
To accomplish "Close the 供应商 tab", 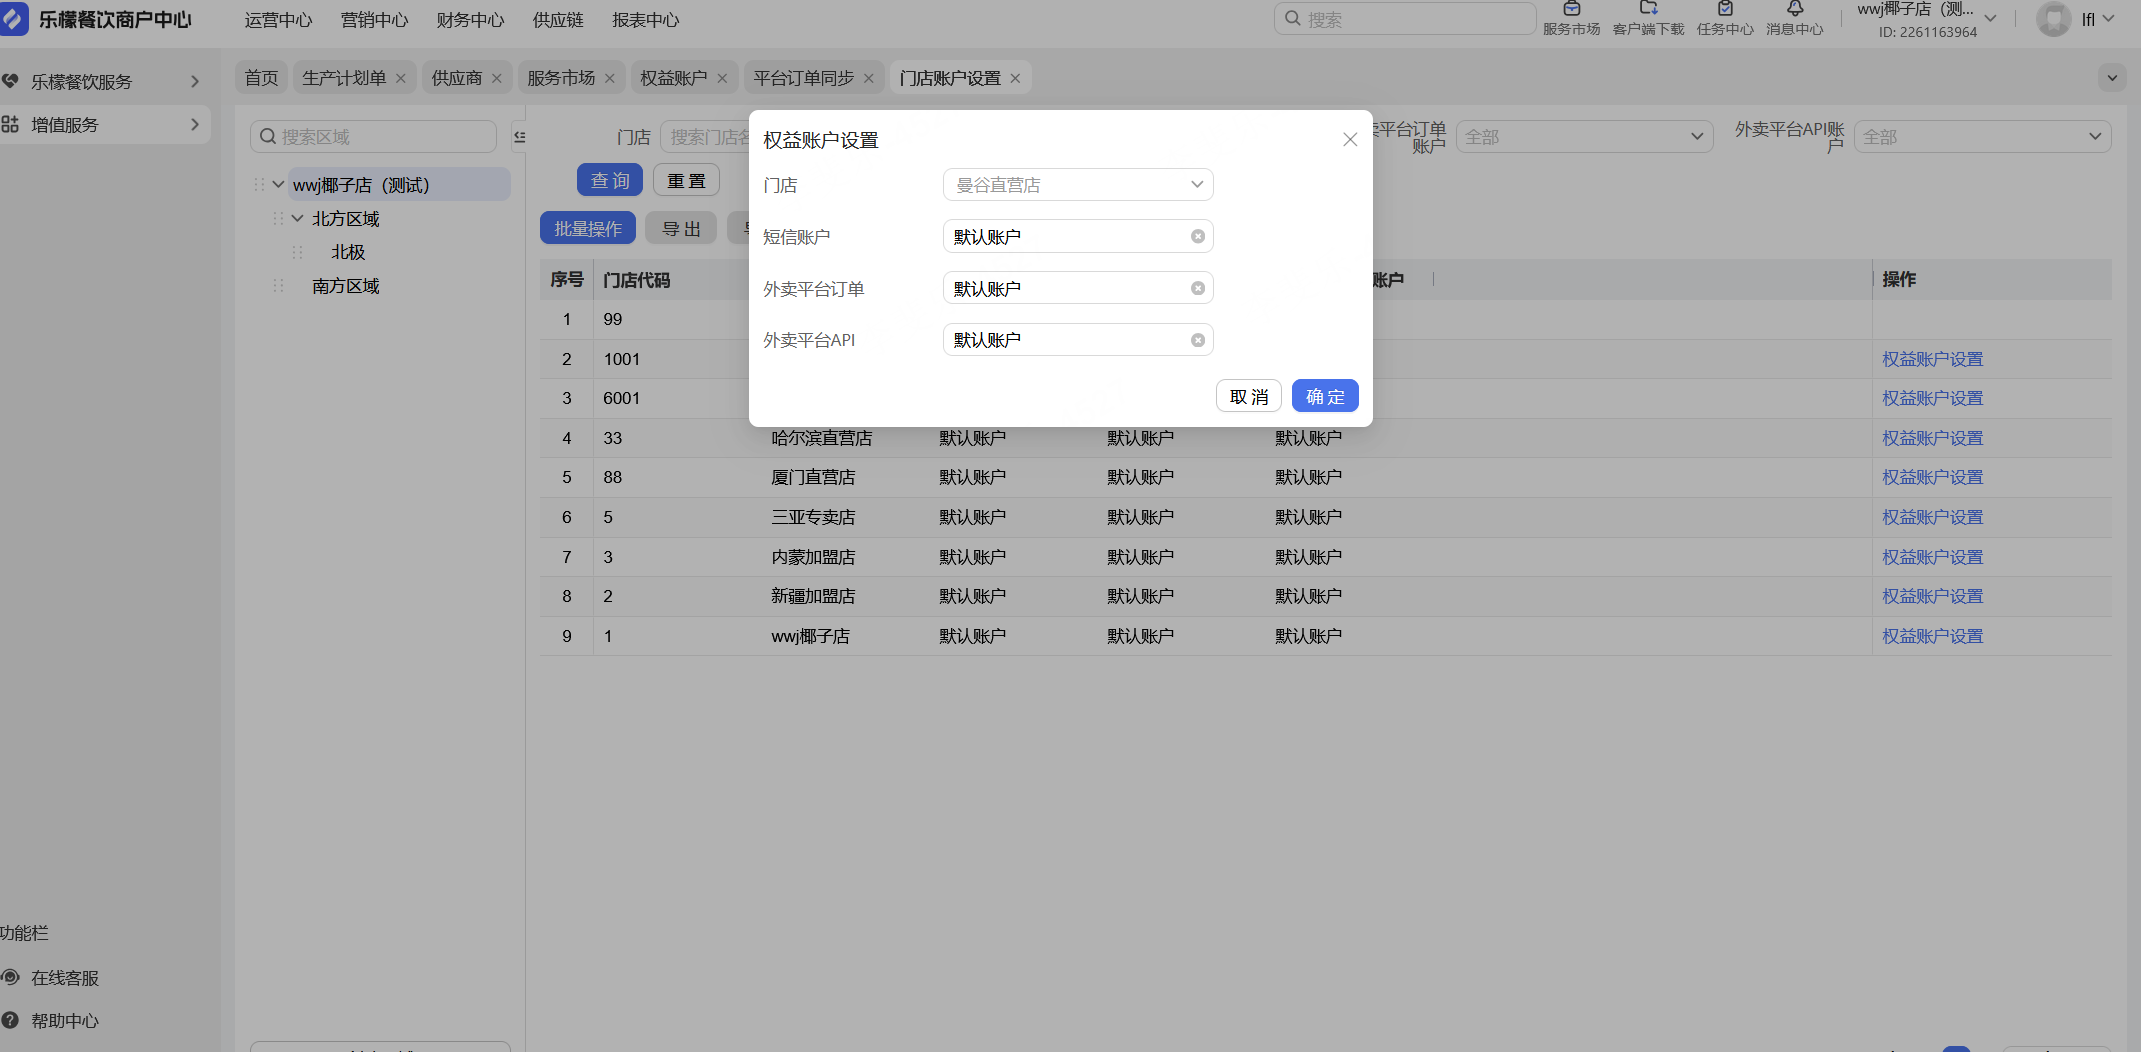I will point(497,78).
